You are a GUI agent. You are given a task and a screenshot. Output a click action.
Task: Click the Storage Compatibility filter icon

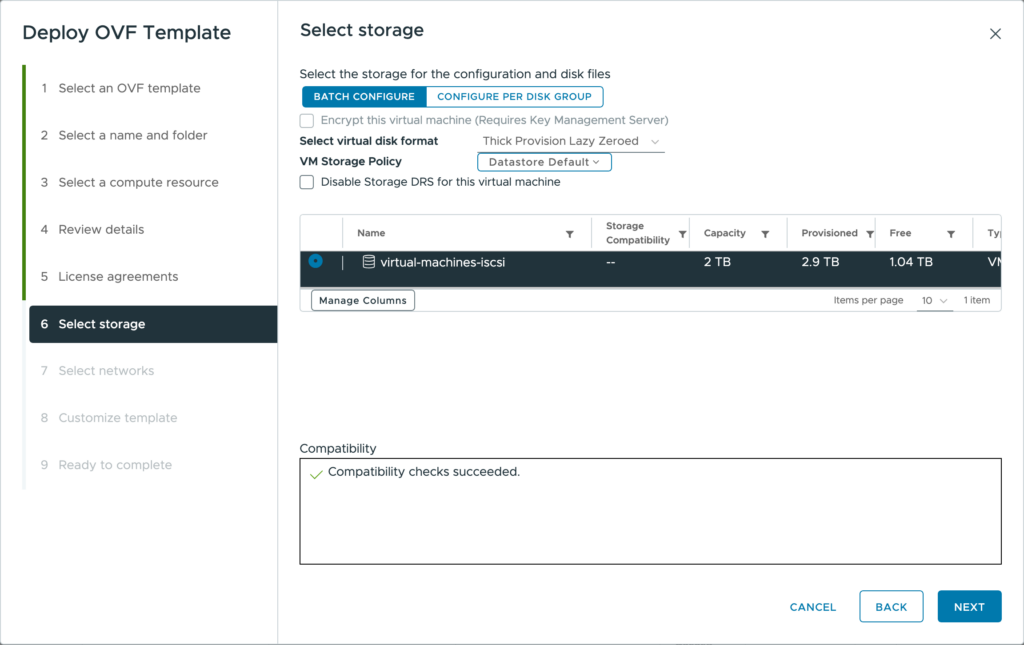click(683, 234)
